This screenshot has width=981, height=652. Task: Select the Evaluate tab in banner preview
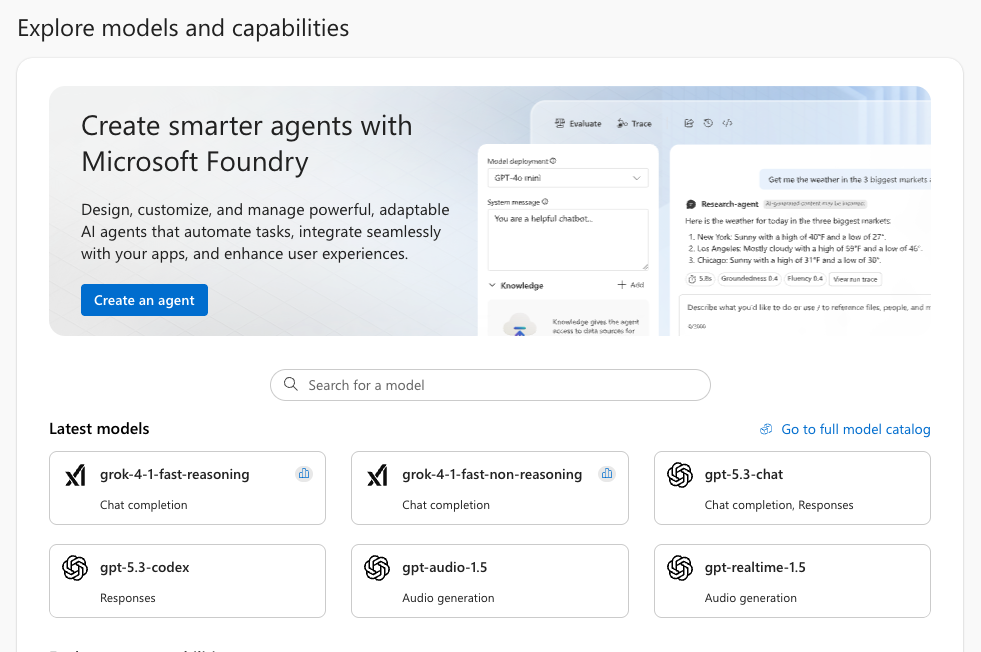tap(578, 123)
